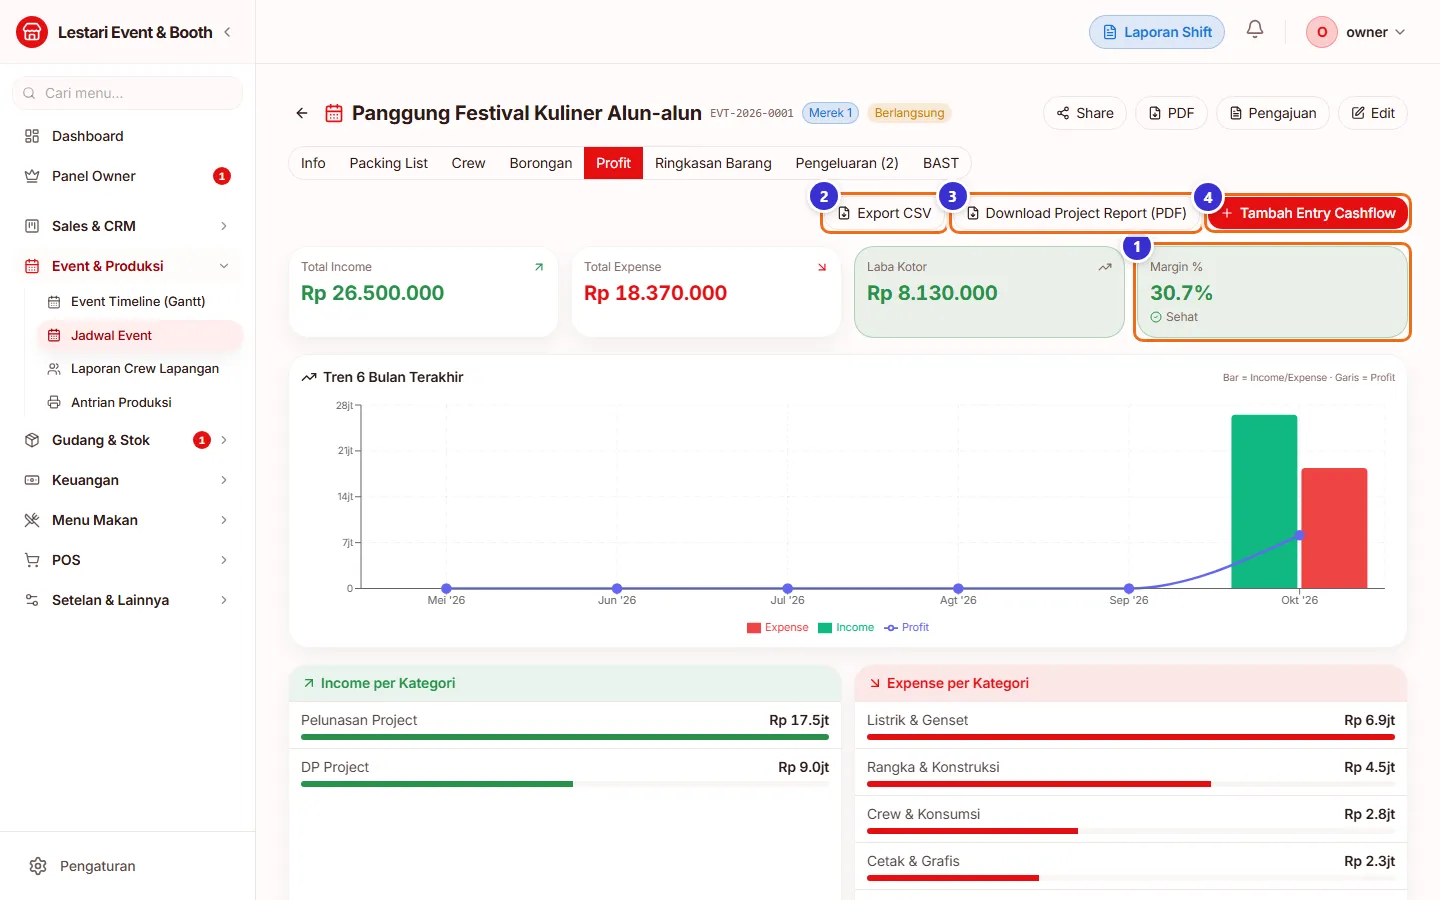1440x900 pixels.
Task: Go back using the left arrow icon
Action: click(302, 113)
